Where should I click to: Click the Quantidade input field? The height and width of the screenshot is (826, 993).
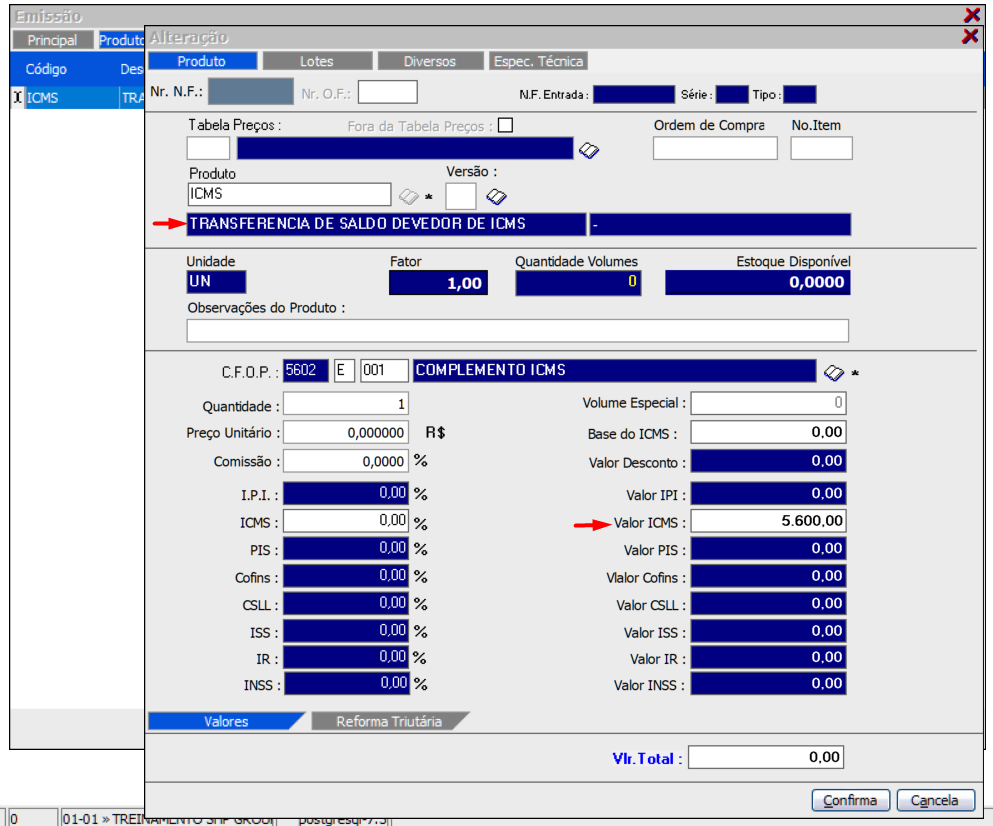346,405
